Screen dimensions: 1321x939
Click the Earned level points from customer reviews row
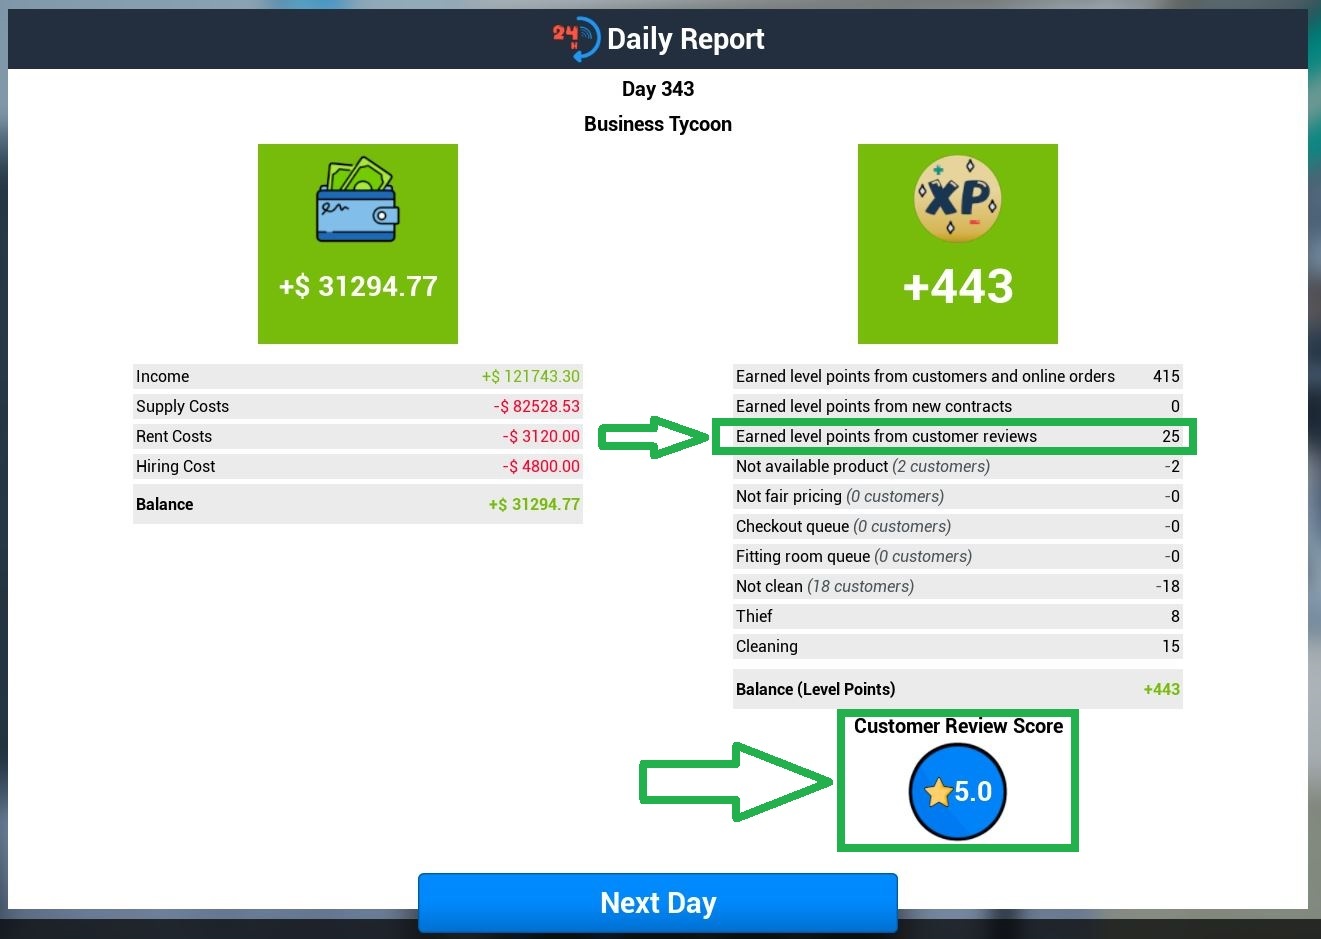(955, 436)
